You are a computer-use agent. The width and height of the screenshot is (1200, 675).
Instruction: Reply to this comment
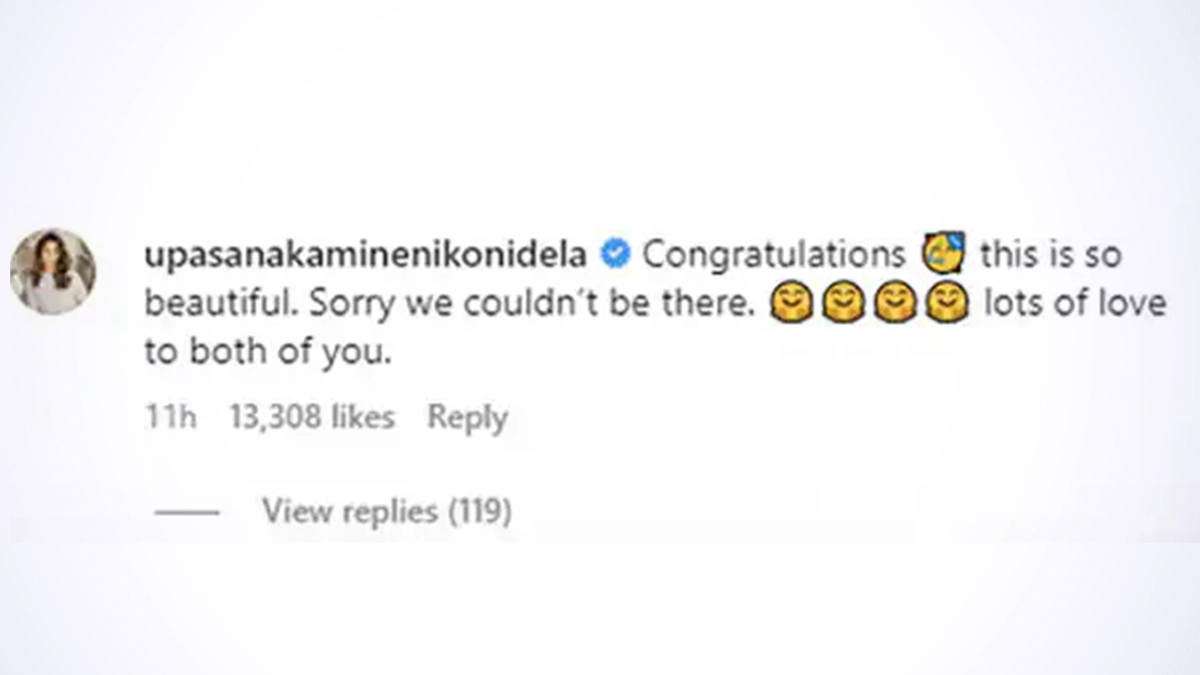pos(467,417)
